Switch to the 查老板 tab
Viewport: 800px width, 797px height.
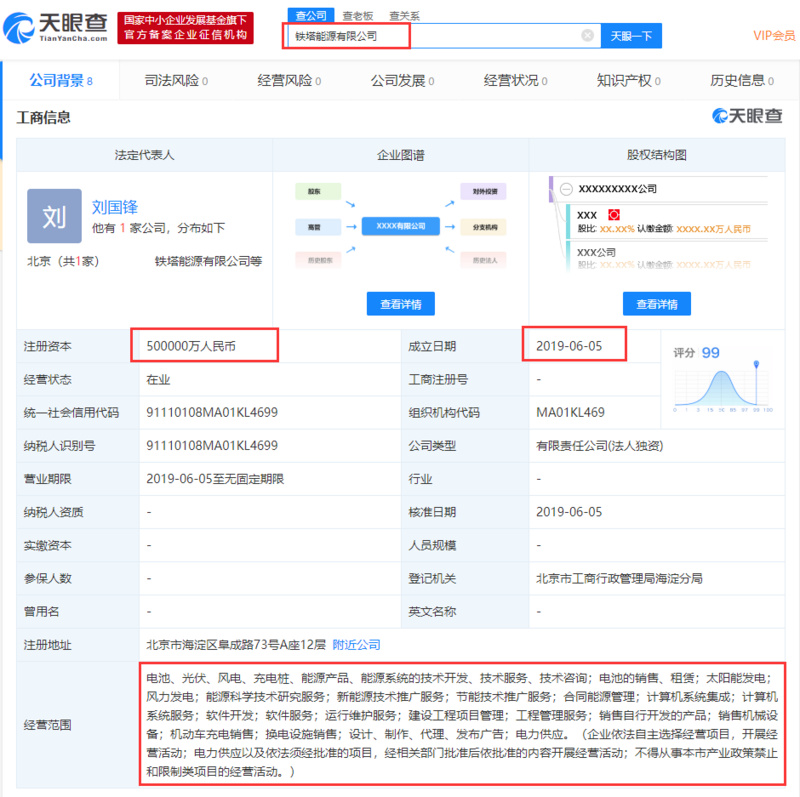(x=356, y=15)
